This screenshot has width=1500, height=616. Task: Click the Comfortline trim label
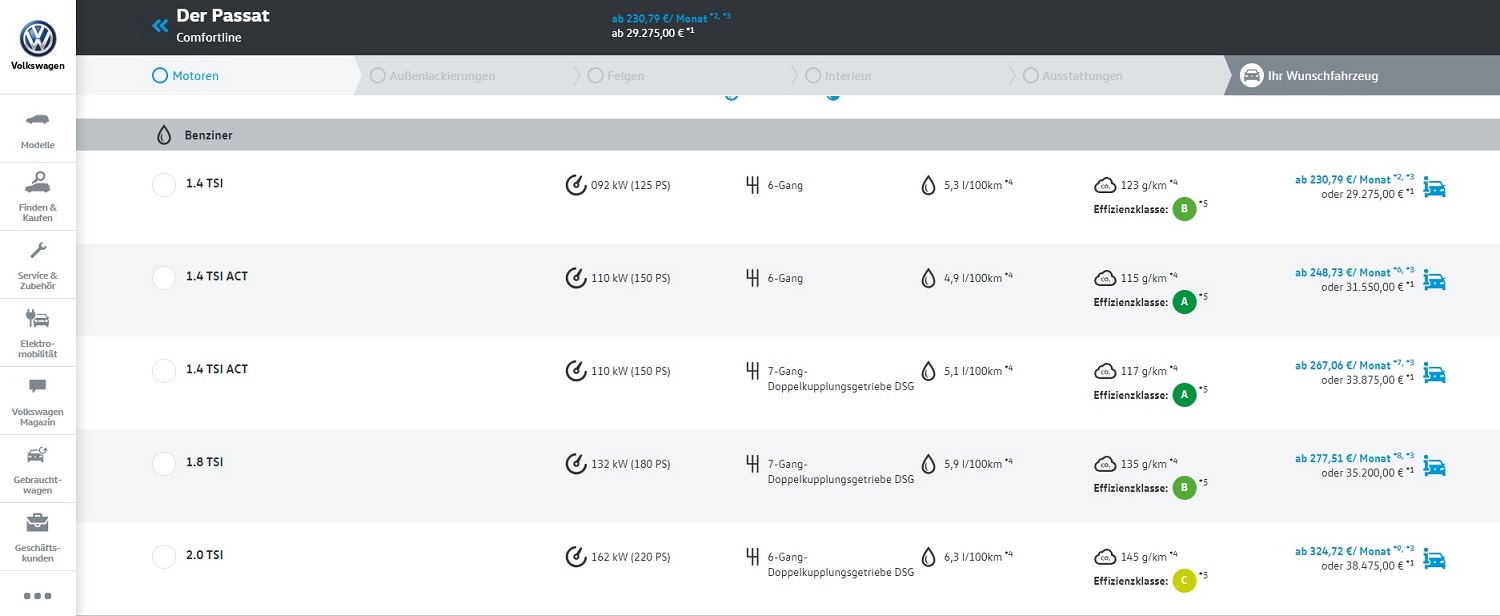209,38
